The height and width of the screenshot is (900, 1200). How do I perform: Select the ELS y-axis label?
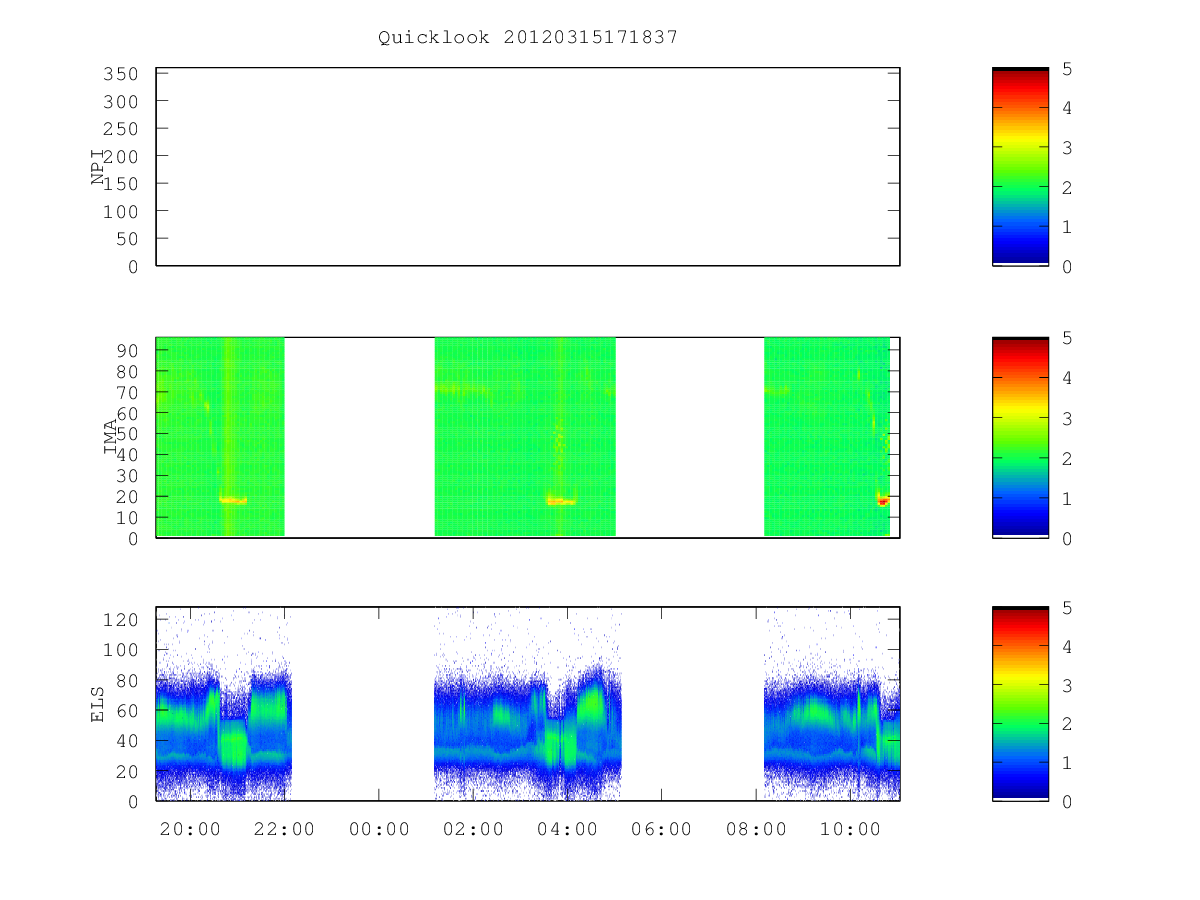tap(98, 704)
